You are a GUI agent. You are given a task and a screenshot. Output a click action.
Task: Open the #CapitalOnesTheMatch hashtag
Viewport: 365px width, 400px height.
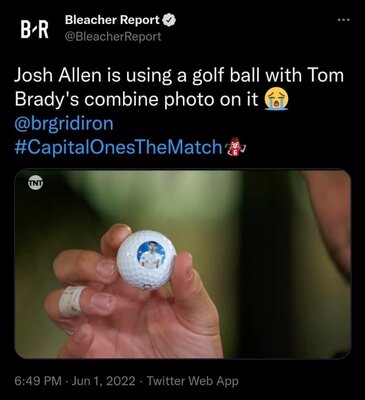click(118, 147)
